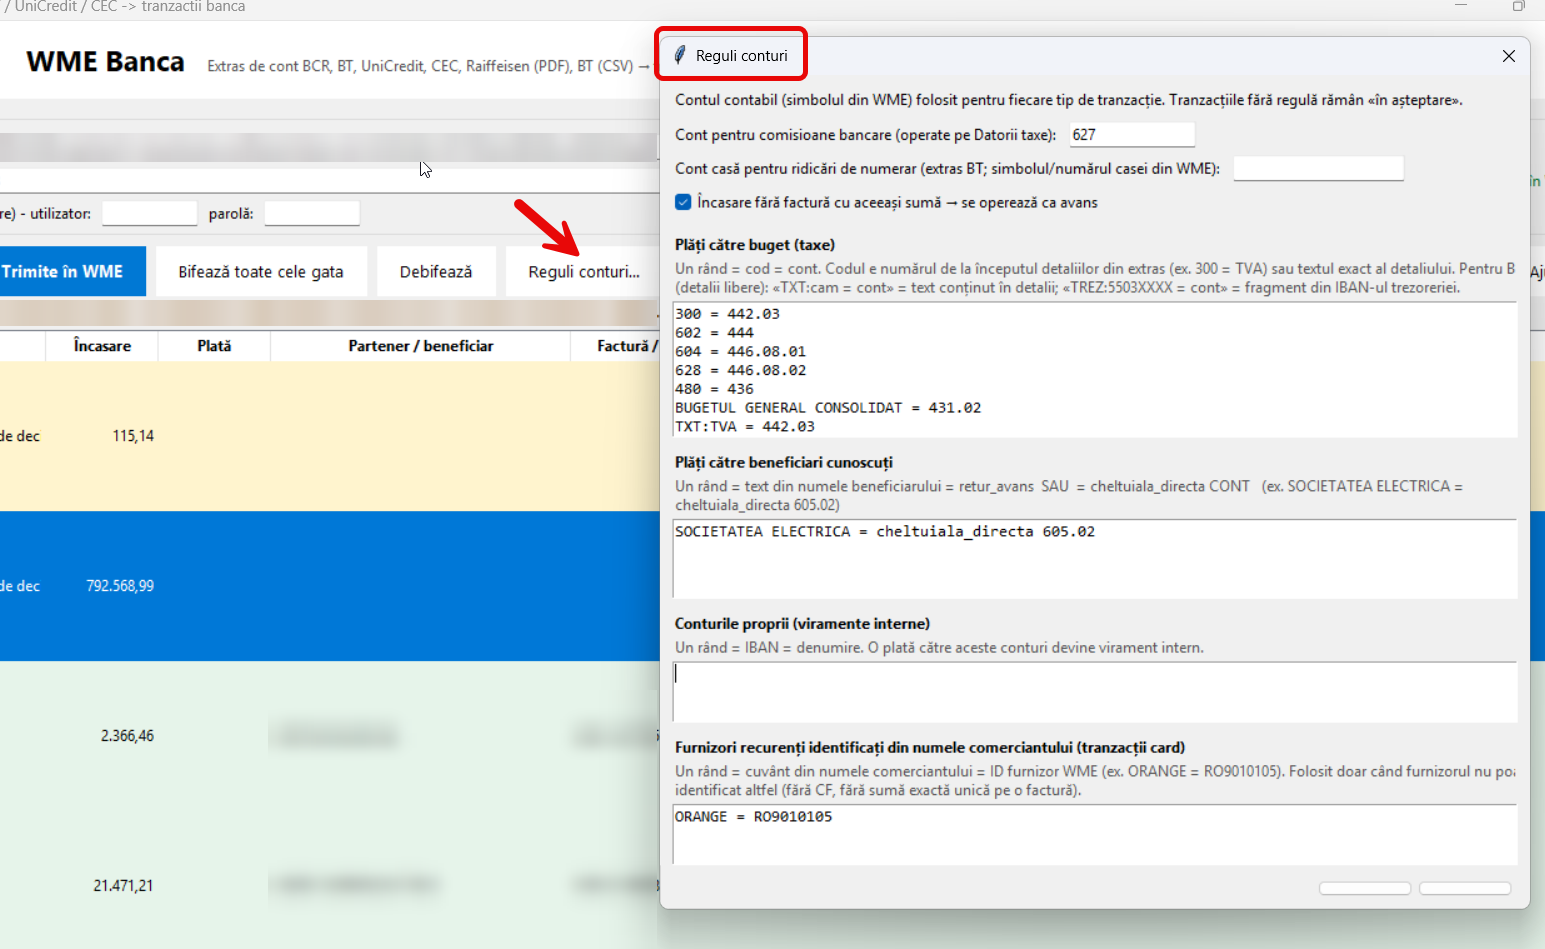The width and height of the screenshot is (1545, 949).
Task: Click the rule line '604 = 446.08.01'
Action: [x=740, y=352]
